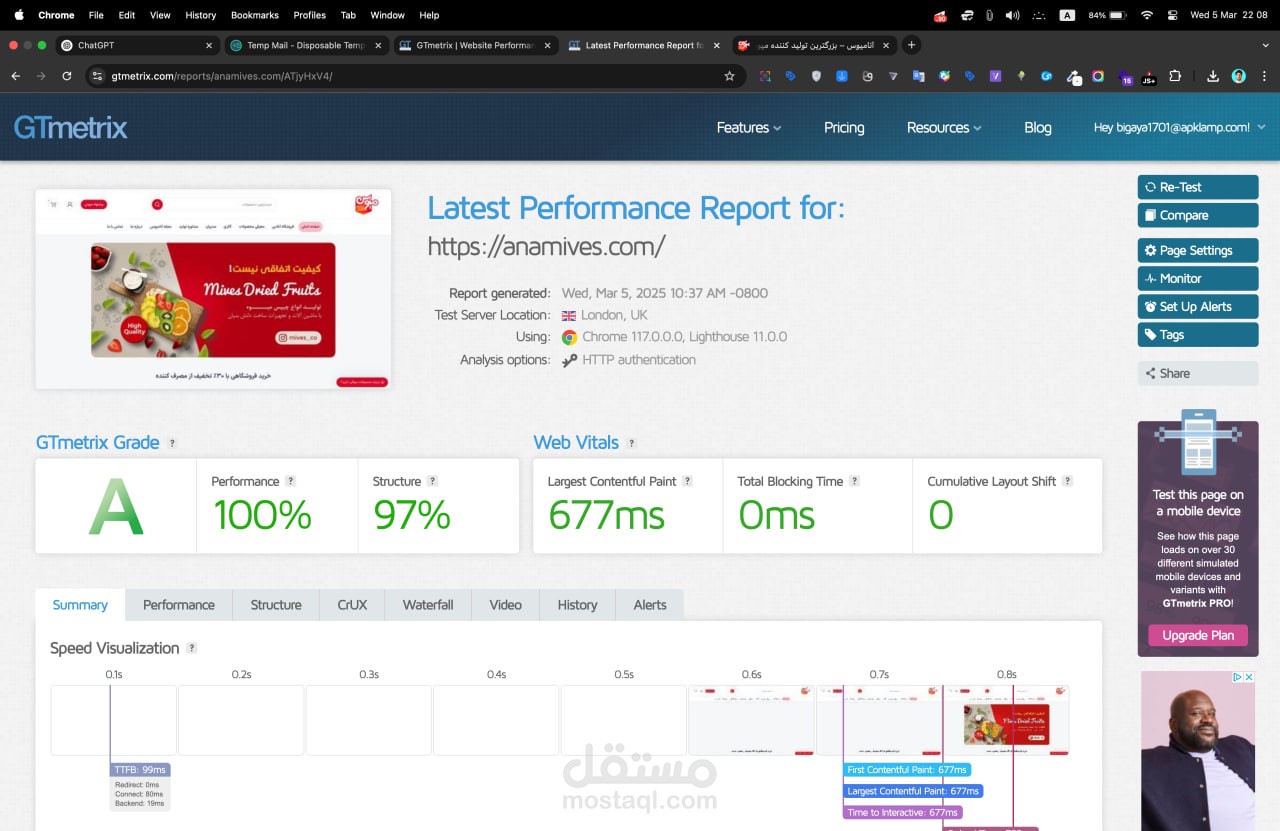Open the Apple menu

(18, 15)
